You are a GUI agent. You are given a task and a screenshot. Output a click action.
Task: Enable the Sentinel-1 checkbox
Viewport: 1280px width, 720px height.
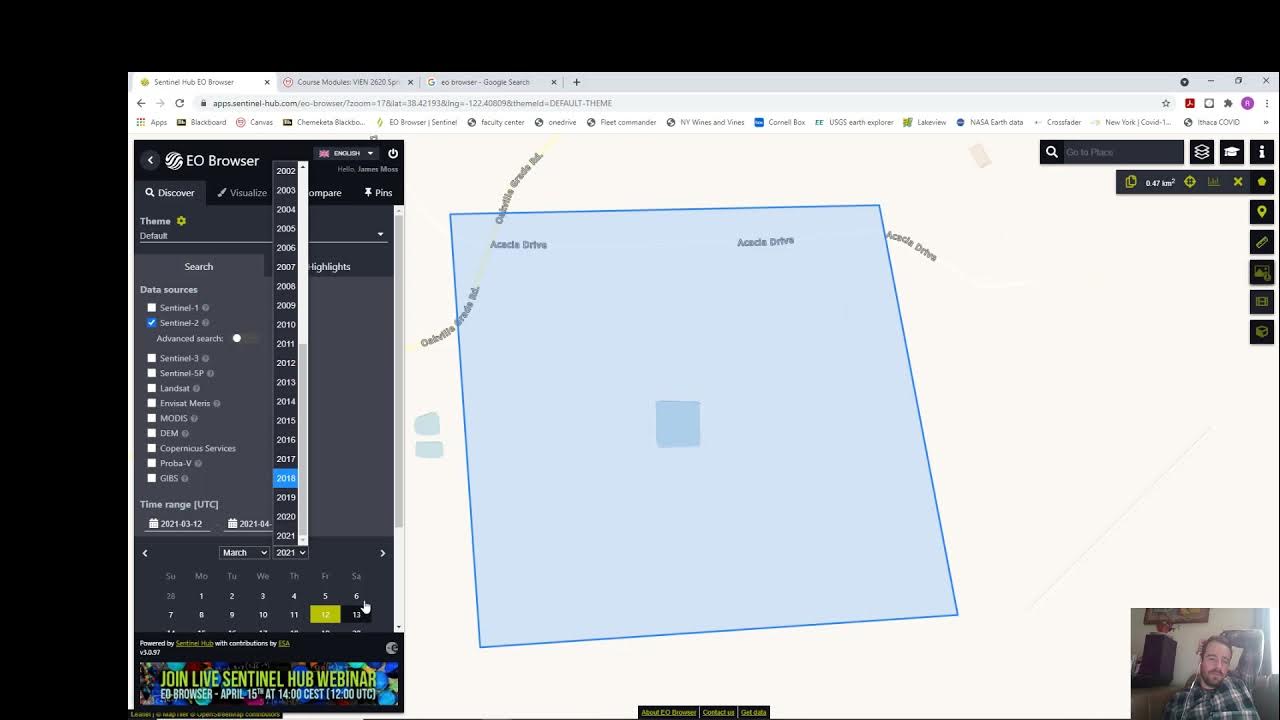[x=152, y=308]
